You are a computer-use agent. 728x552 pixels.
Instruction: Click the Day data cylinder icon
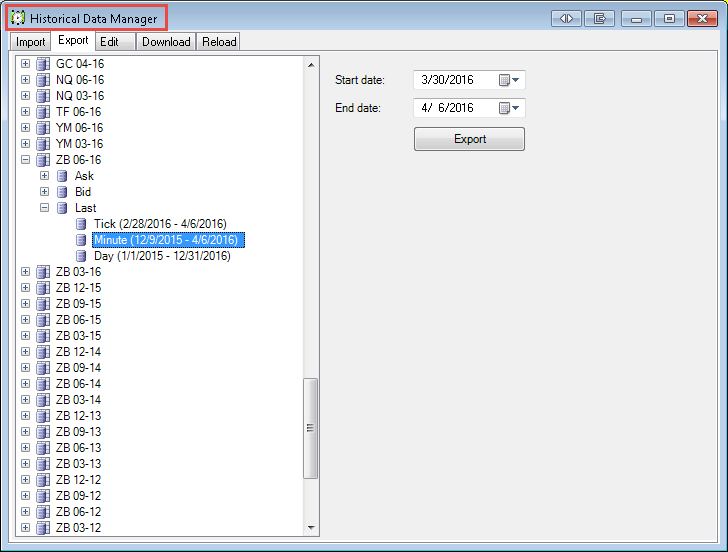click(x=81, y=256)
